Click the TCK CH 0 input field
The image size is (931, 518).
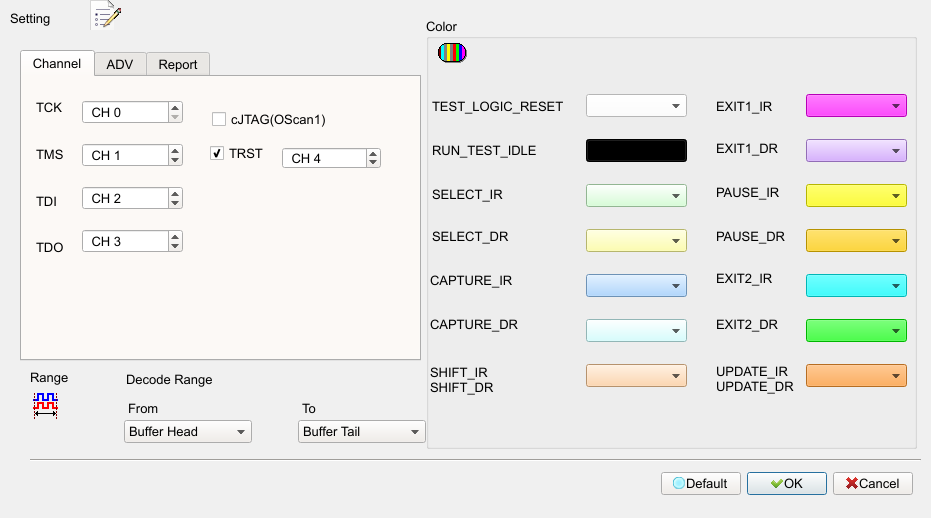(x=125, y=112)
